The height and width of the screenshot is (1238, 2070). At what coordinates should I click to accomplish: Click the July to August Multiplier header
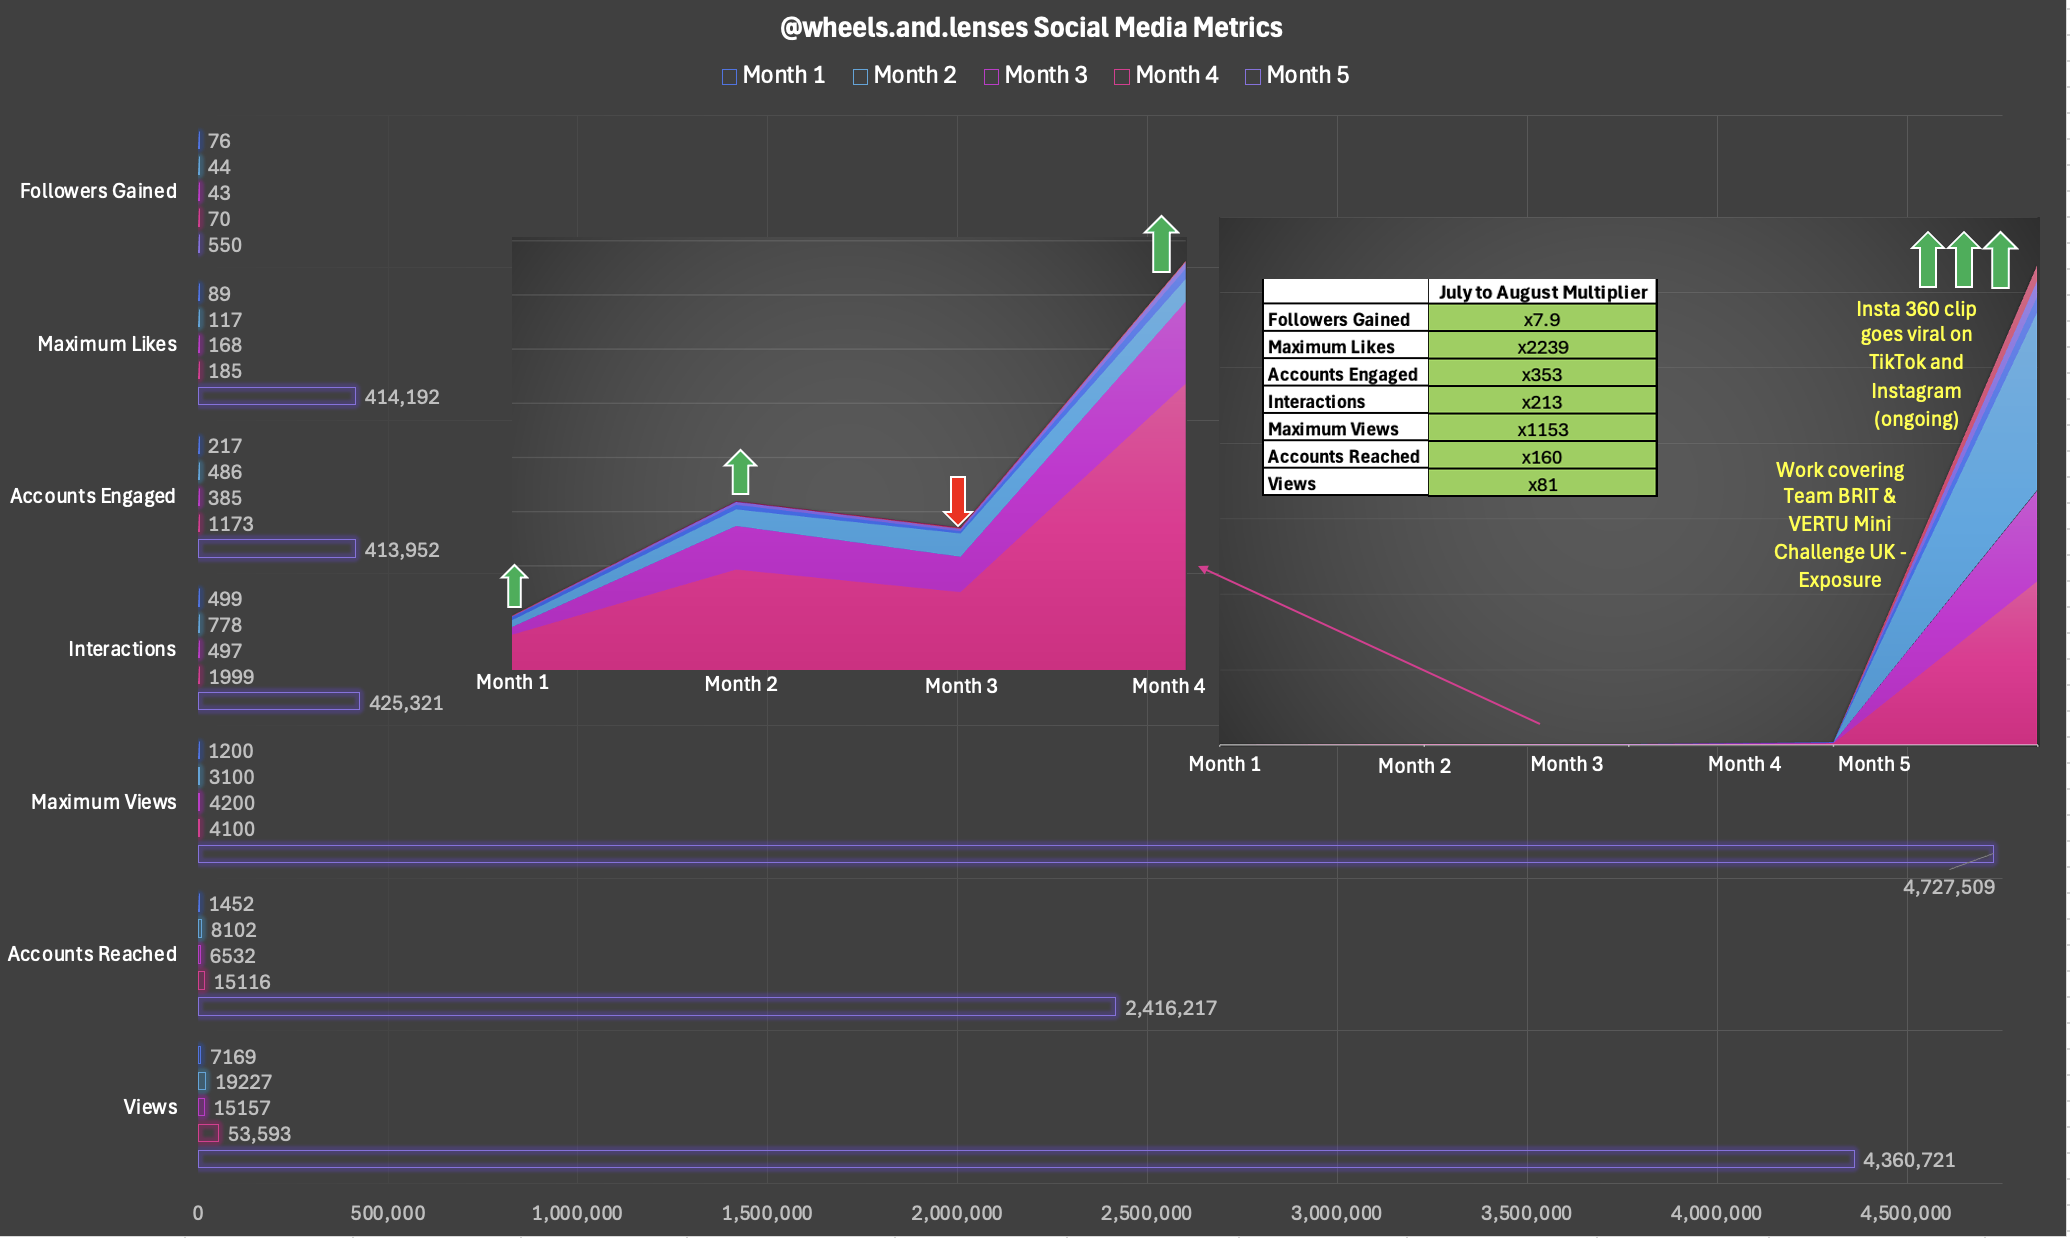click(x=1541, y=292)
